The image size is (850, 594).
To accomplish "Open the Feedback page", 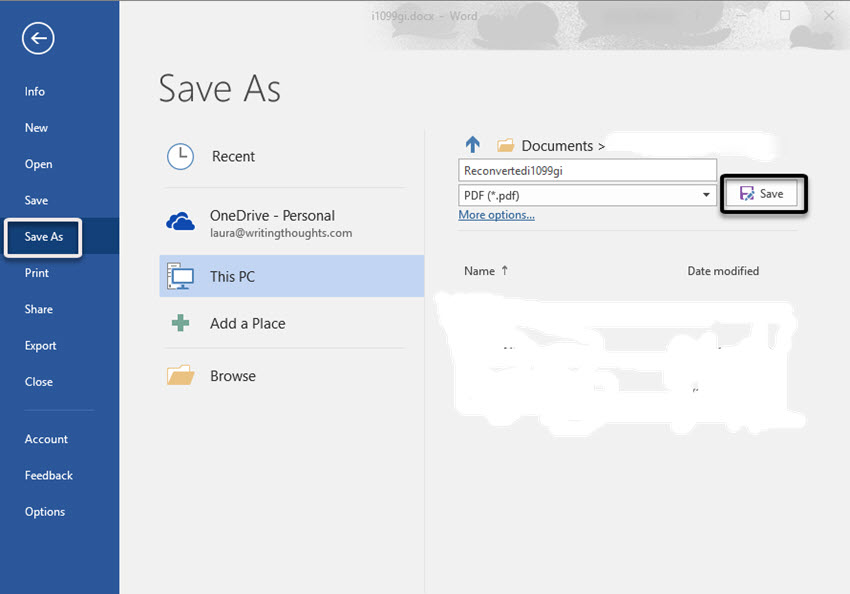I will 49,476.
